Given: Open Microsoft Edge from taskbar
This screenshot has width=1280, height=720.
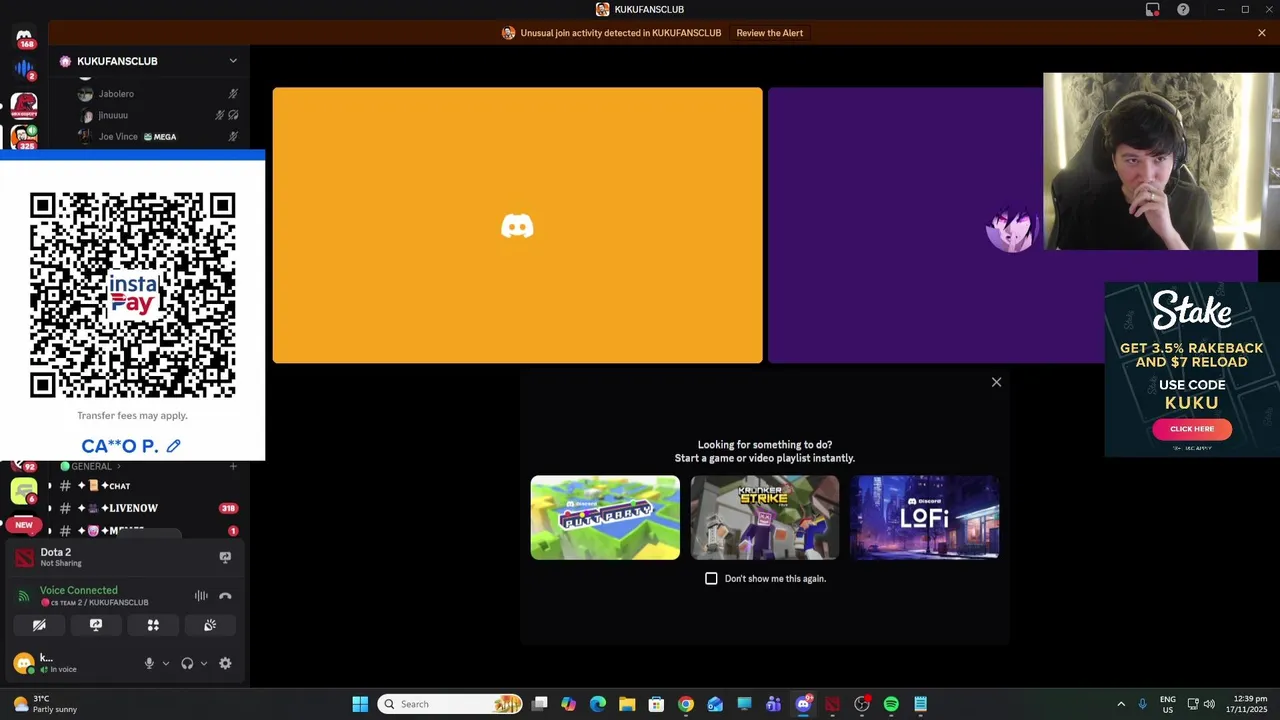Looking at the screenshot, I should click(x=598, y=704).
